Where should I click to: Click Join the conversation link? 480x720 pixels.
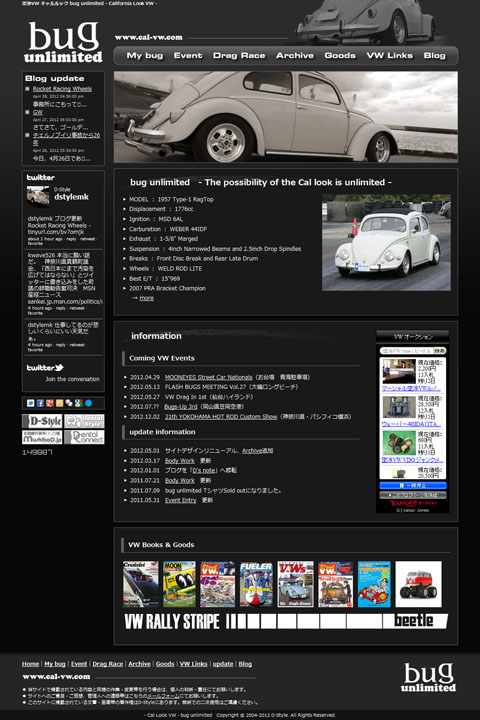[x=72, y=379]
